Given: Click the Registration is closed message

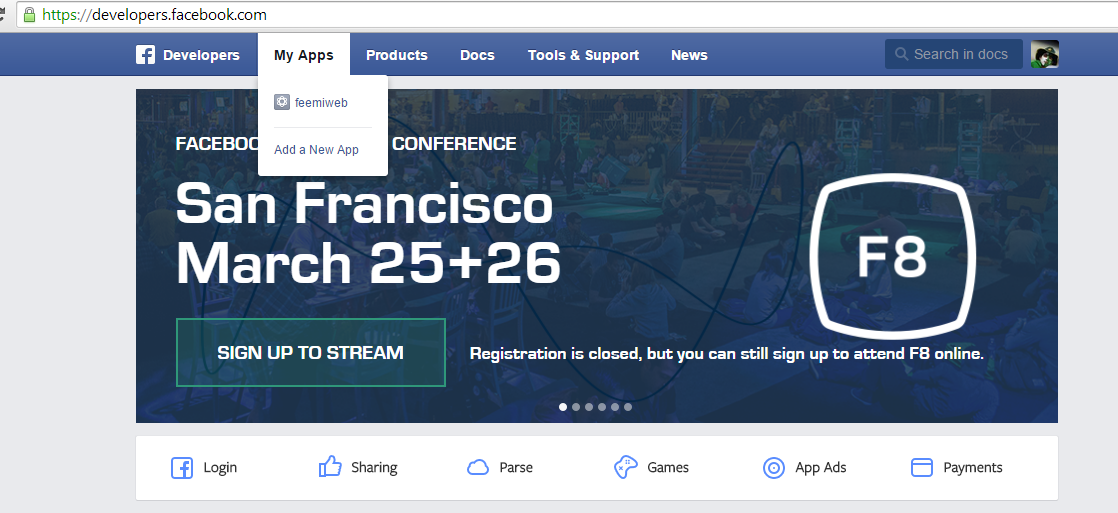Looking at the screenshot, I should (x=727, y=353).
